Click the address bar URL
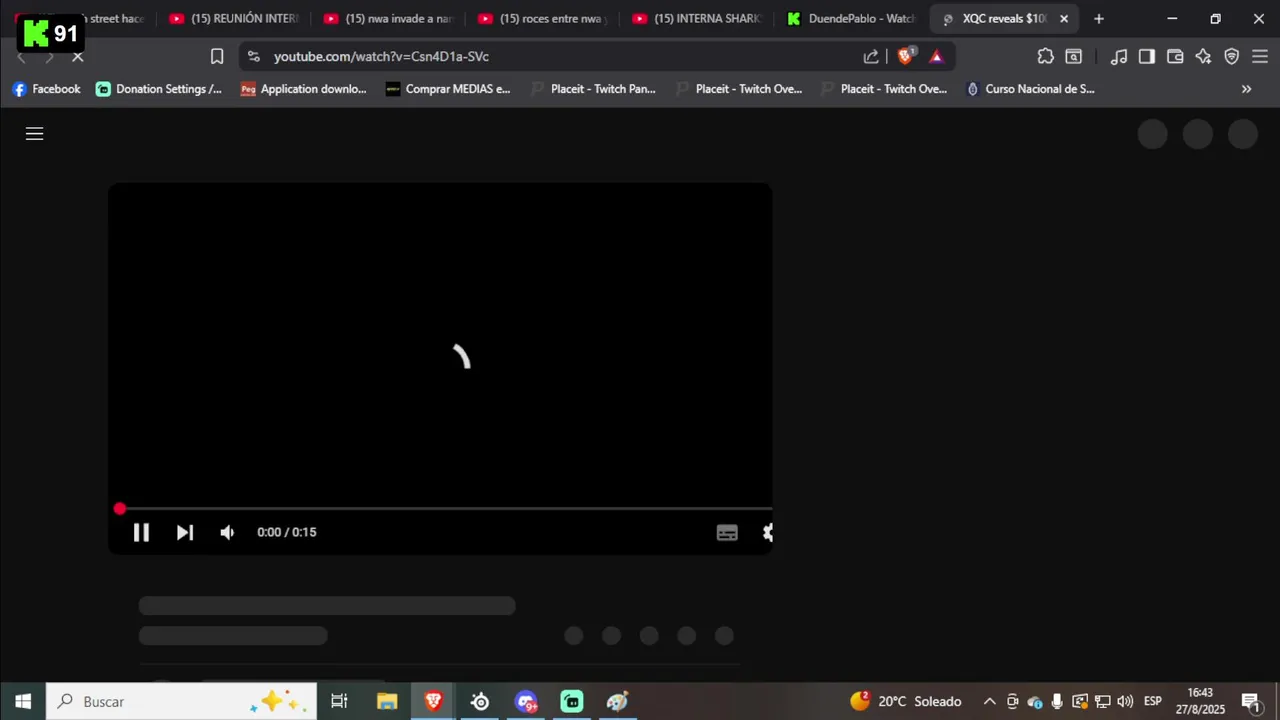This screenshot has width=1280, height=720. pos(381,57)
